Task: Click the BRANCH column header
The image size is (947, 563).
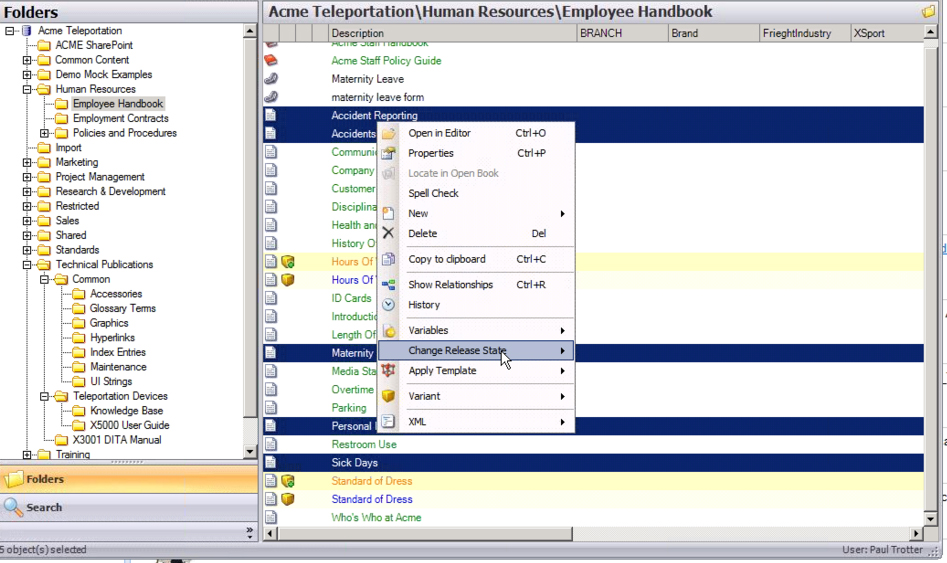Action: pos(623,33)
